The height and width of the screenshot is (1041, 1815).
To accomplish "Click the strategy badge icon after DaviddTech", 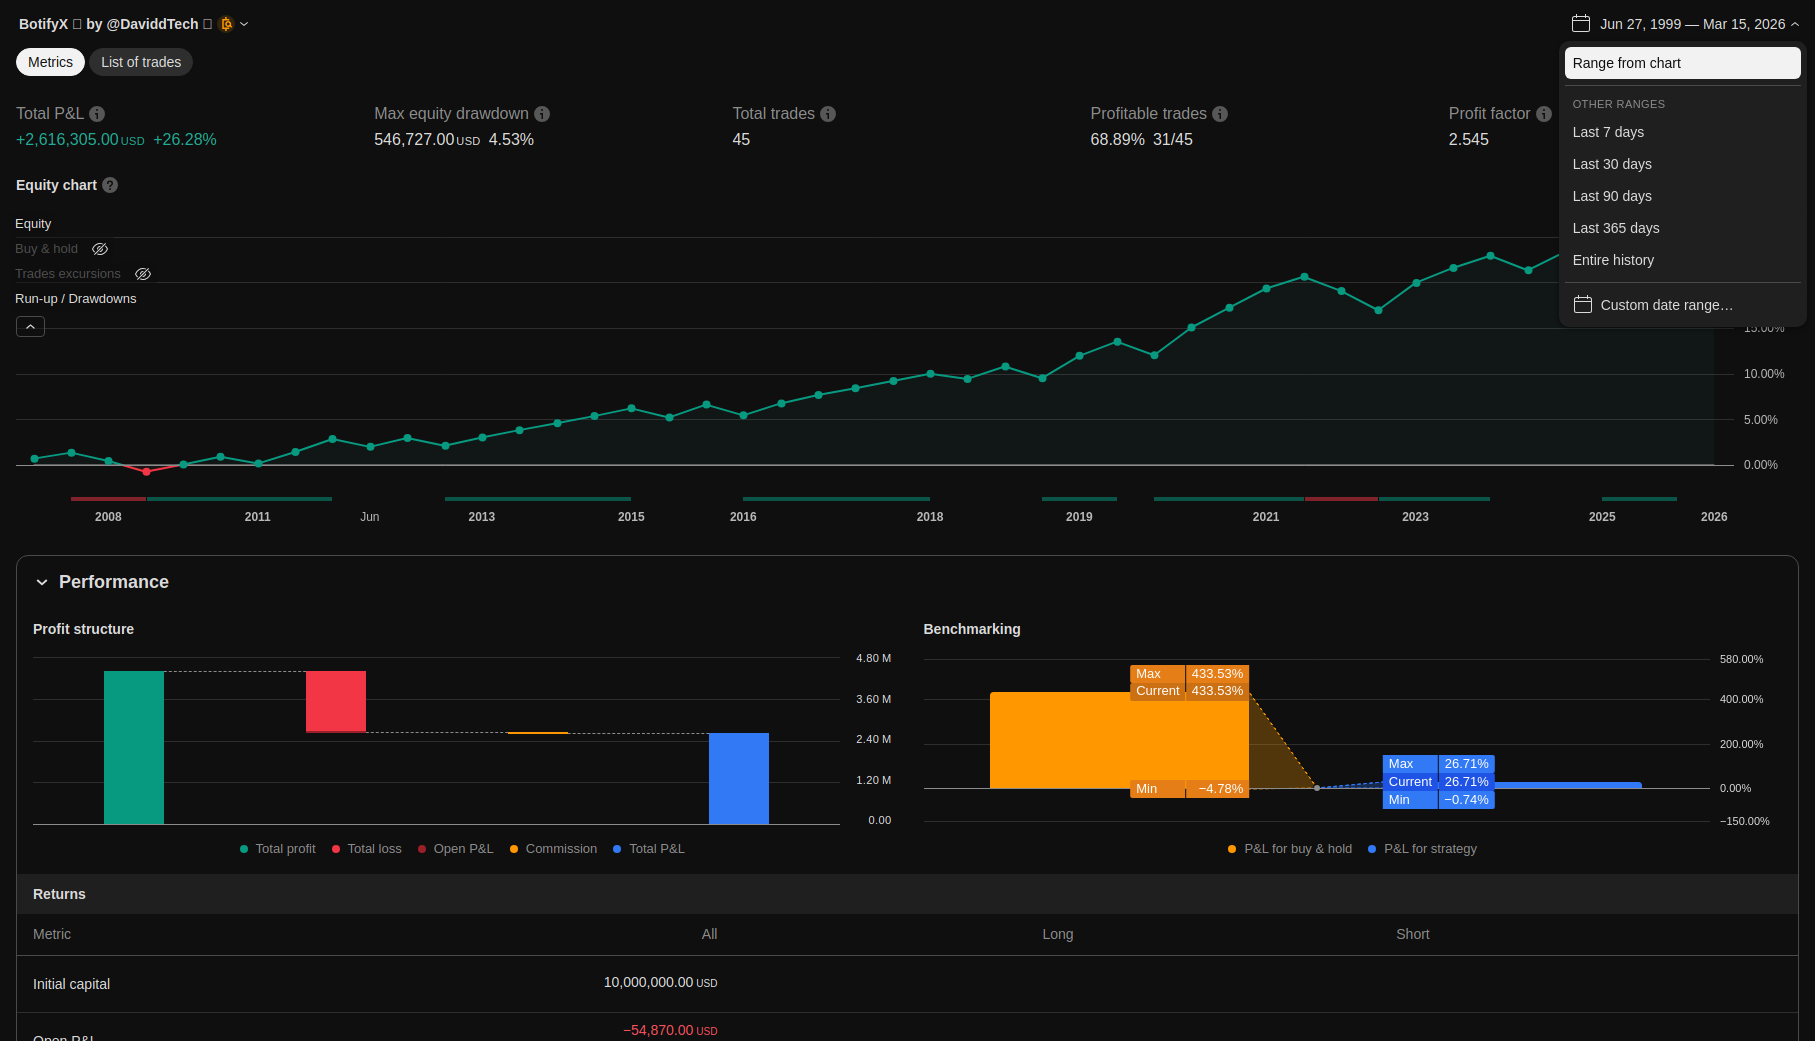I will 226,24.
